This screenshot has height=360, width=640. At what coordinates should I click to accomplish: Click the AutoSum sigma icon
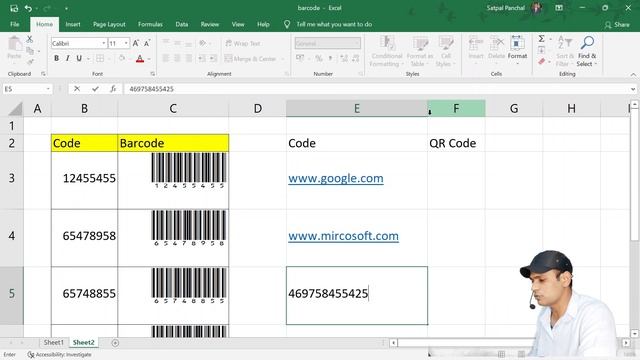click(x=541, y=38)
